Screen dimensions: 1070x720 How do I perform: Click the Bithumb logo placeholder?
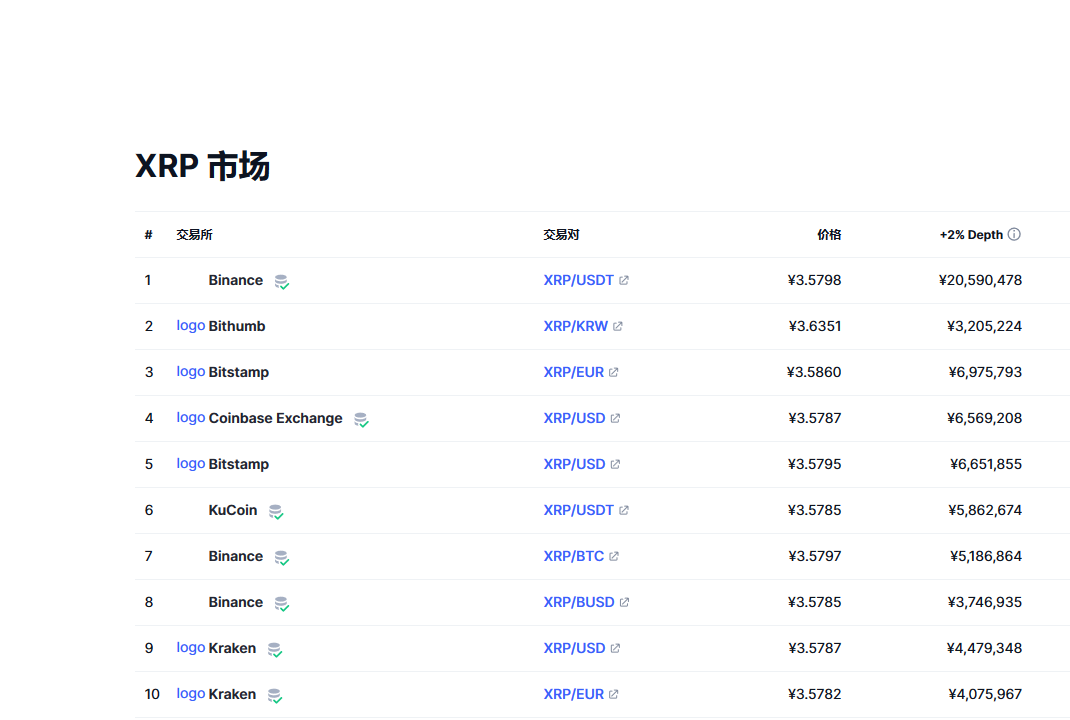(190, 326)
